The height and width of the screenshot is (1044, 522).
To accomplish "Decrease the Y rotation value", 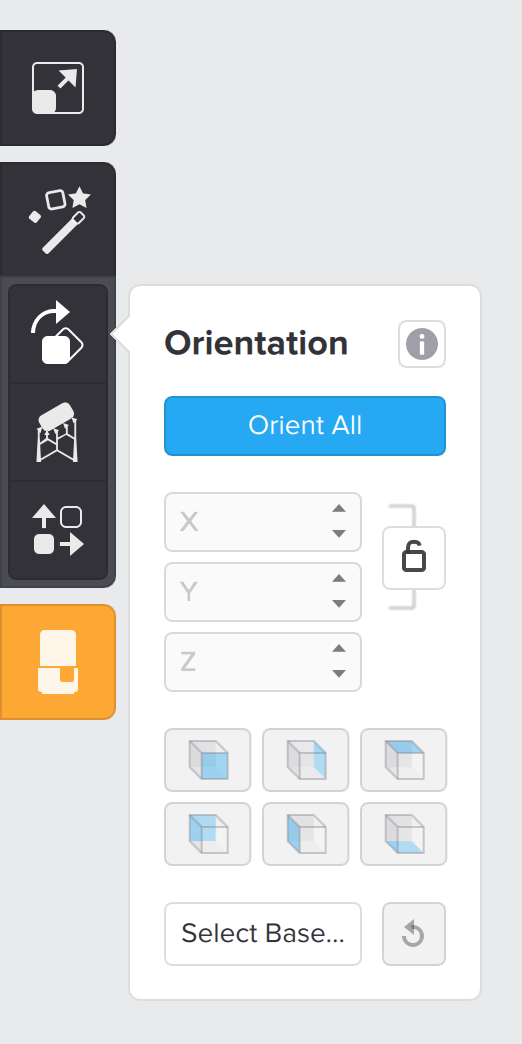I will point(339,604).
